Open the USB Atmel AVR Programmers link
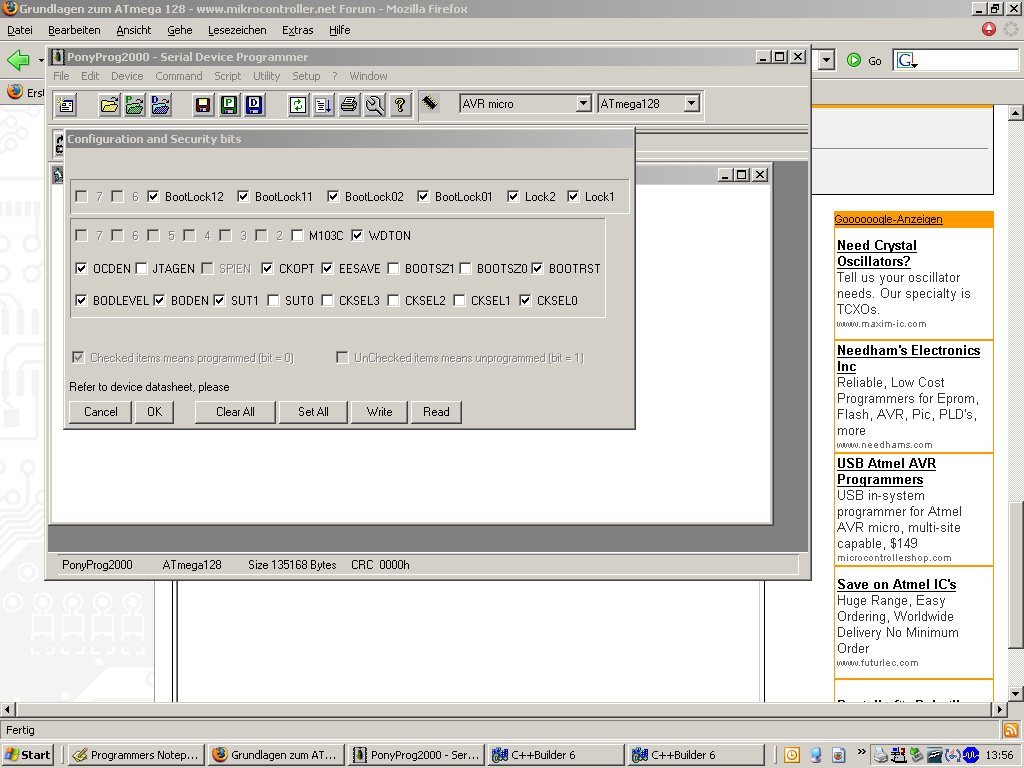This screenshot has height=768, width=1024. tap(886, 472)
